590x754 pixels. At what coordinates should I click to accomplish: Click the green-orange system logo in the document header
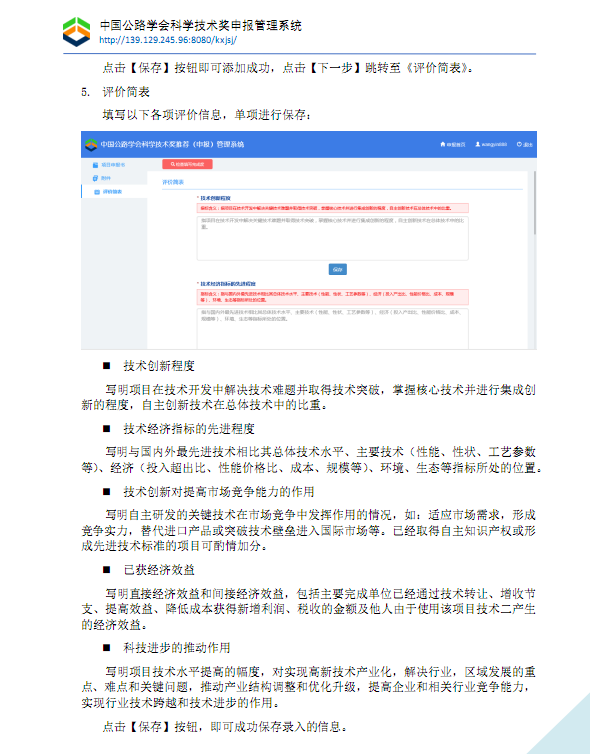(76, 32)
